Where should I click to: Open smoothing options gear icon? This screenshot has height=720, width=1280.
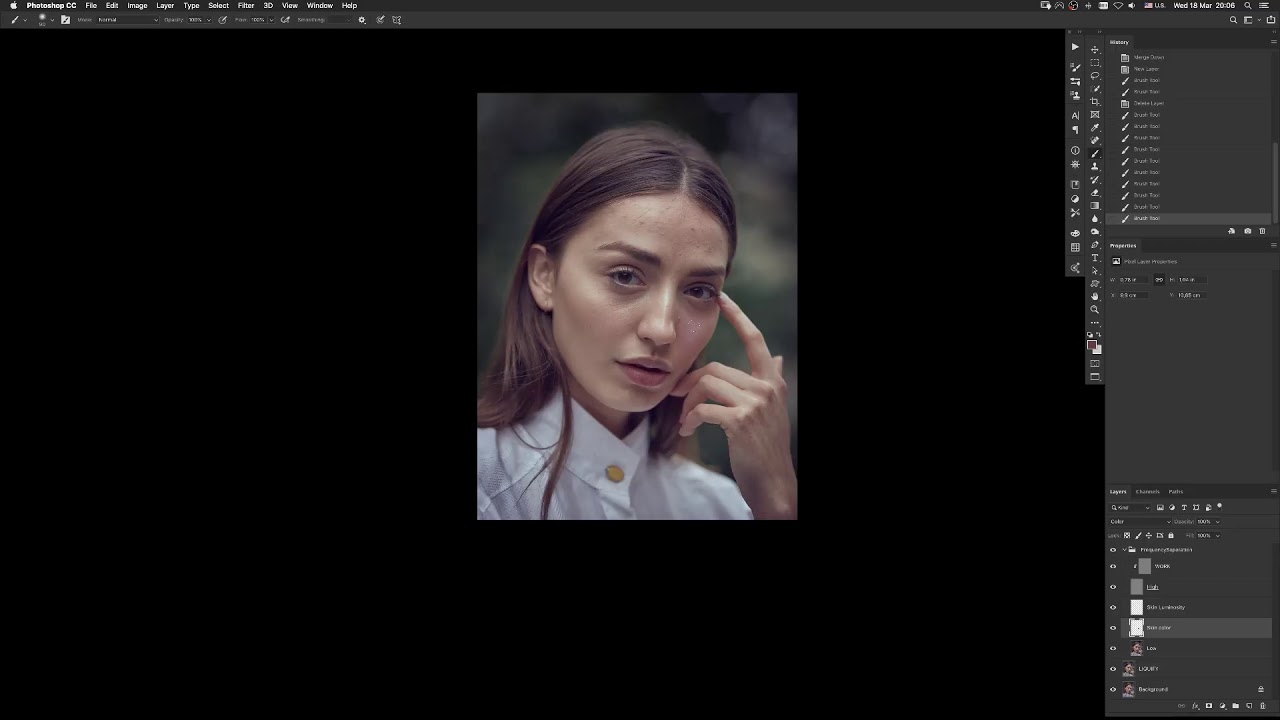(362, 20)
